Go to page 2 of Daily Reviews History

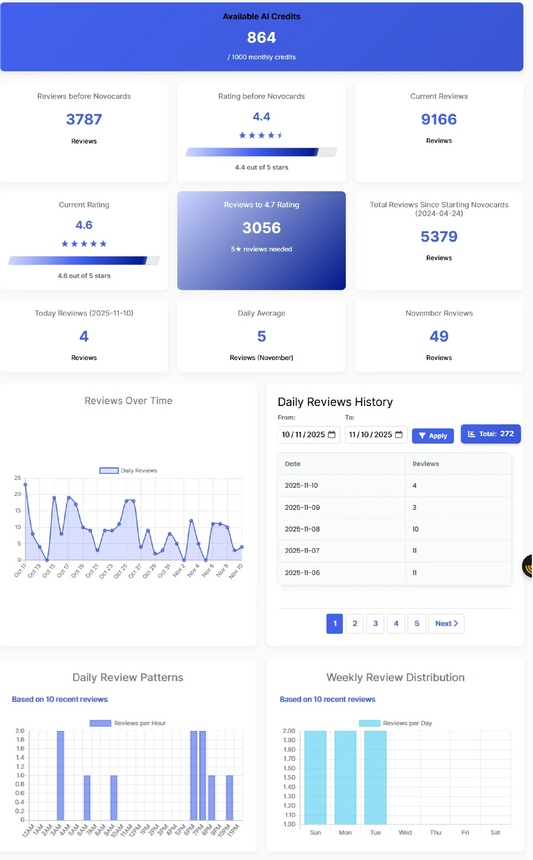point(355,624)
